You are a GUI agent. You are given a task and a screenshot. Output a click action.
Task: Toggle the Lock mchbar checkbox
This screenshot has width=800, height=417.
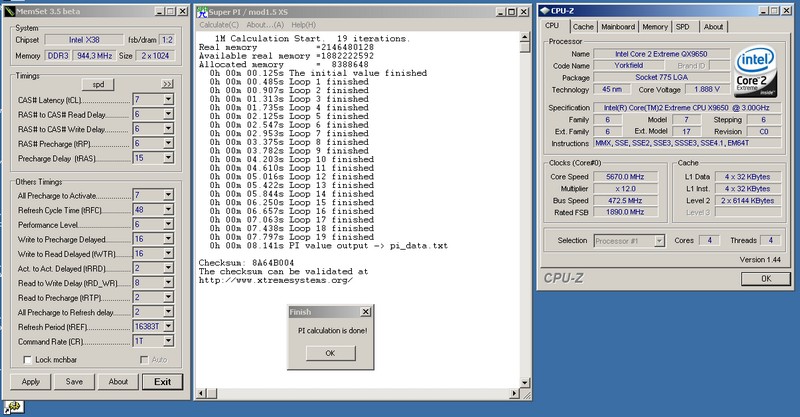tap(28, 360)
